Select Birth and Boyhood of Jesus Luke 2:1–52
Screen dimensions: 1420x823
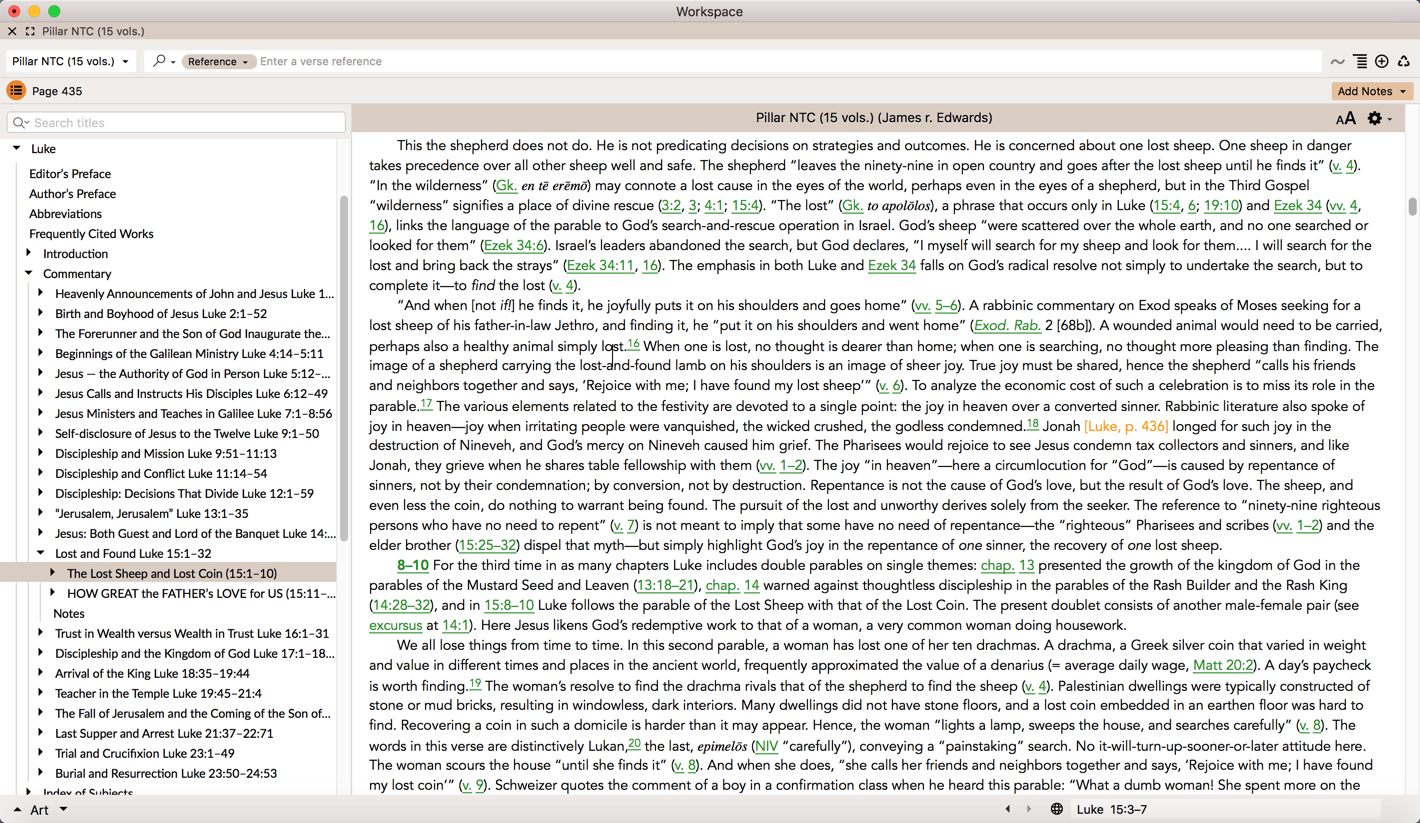point(161,314)
